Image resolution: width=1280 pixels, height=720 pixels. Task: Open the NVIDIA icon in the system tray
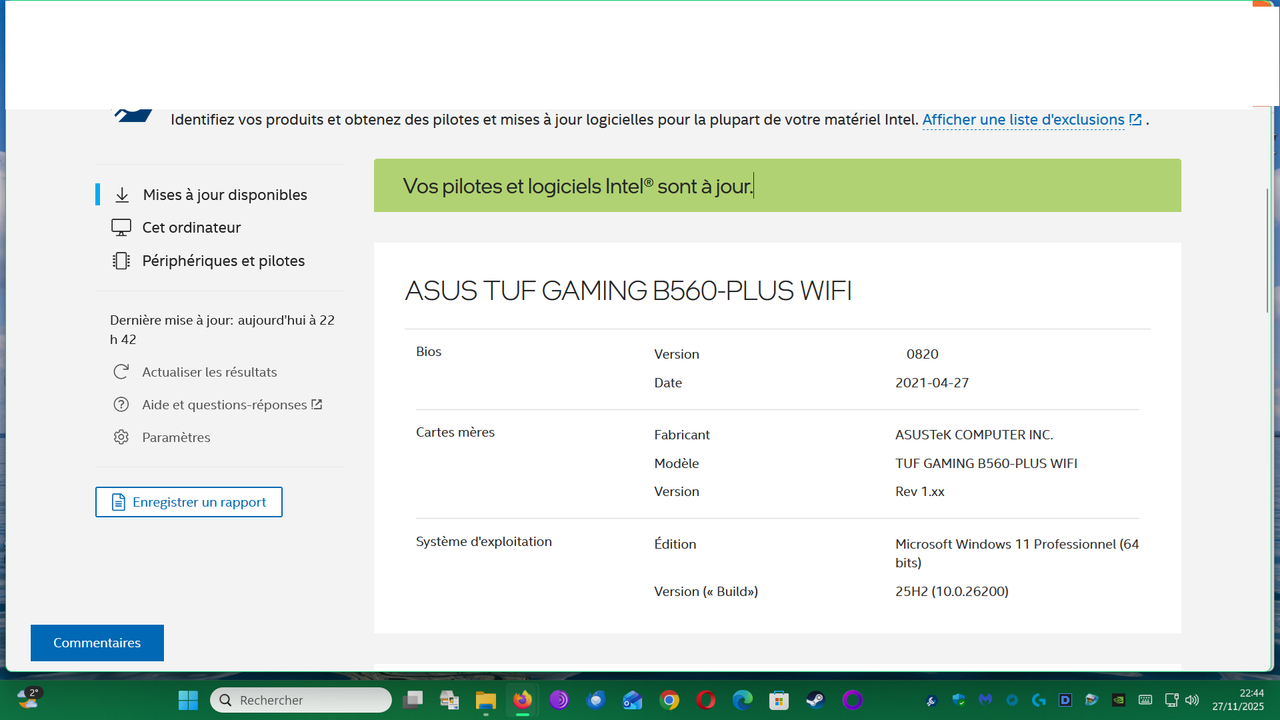pyautogui.click(x=1119, y=700)
